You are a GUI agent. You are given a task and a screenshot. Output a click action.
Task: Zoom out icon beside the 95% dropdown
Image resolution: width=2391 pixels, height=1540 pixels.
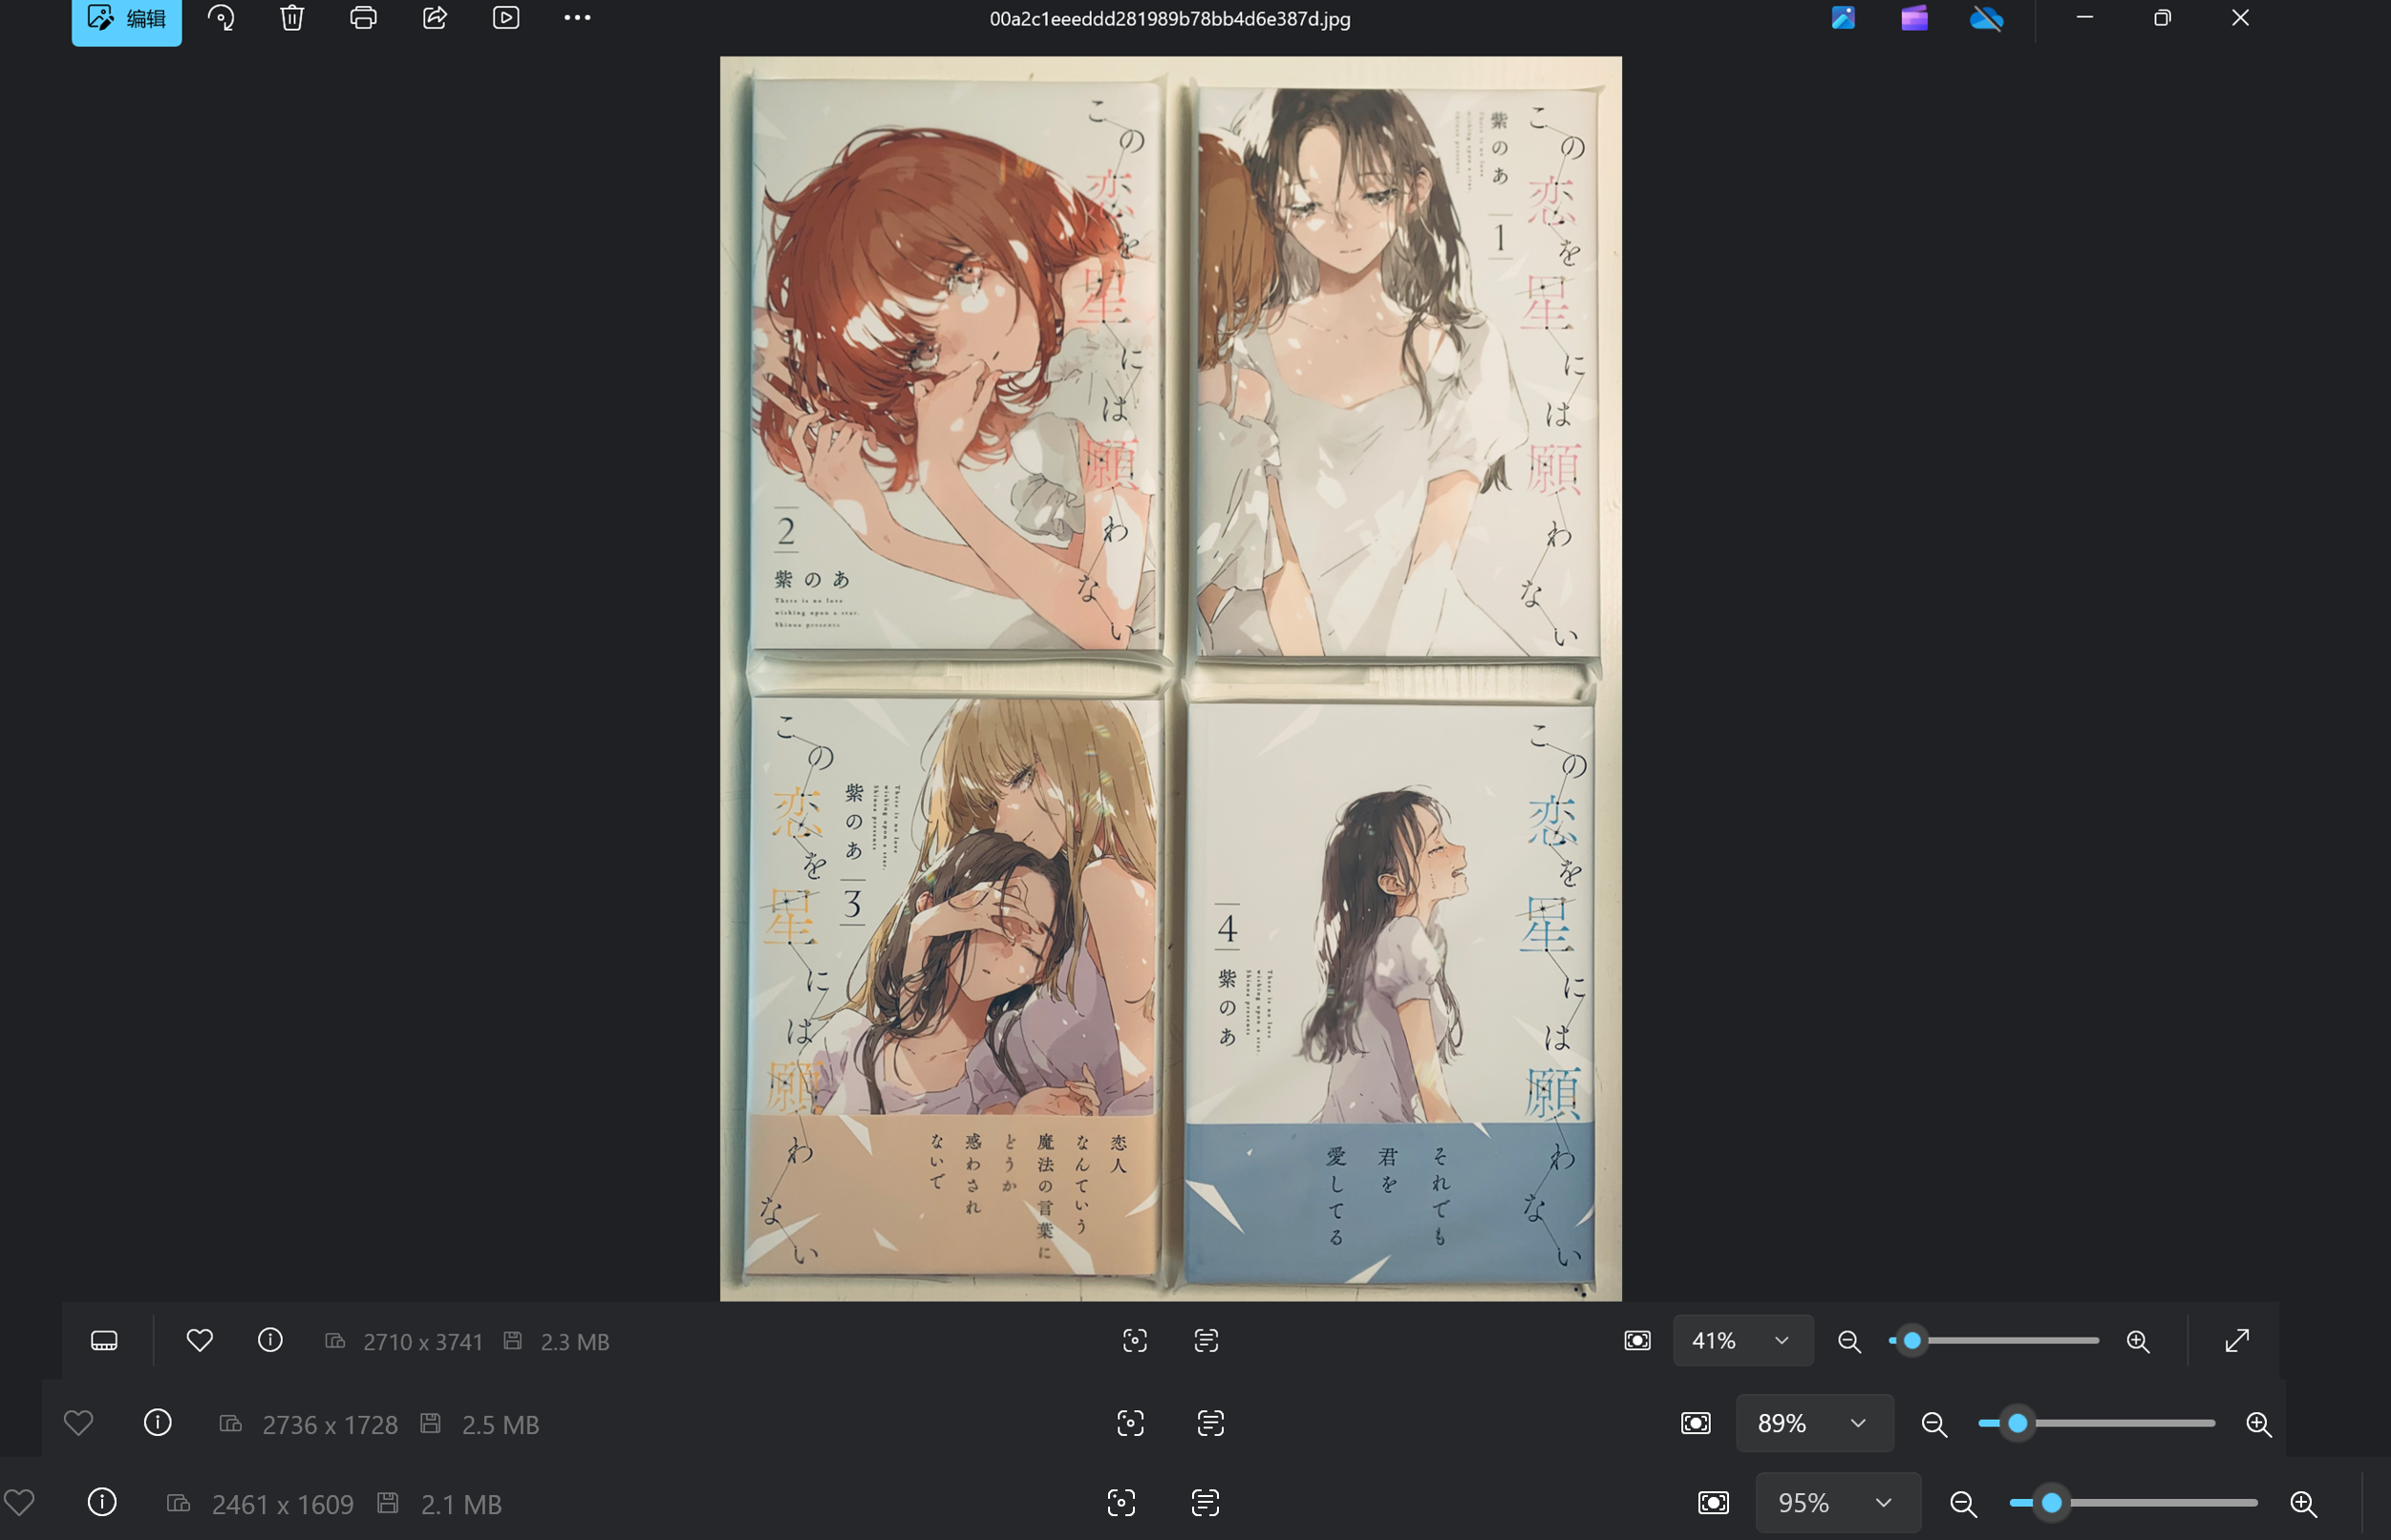pyautogui.click(x=1964, y=1504)
